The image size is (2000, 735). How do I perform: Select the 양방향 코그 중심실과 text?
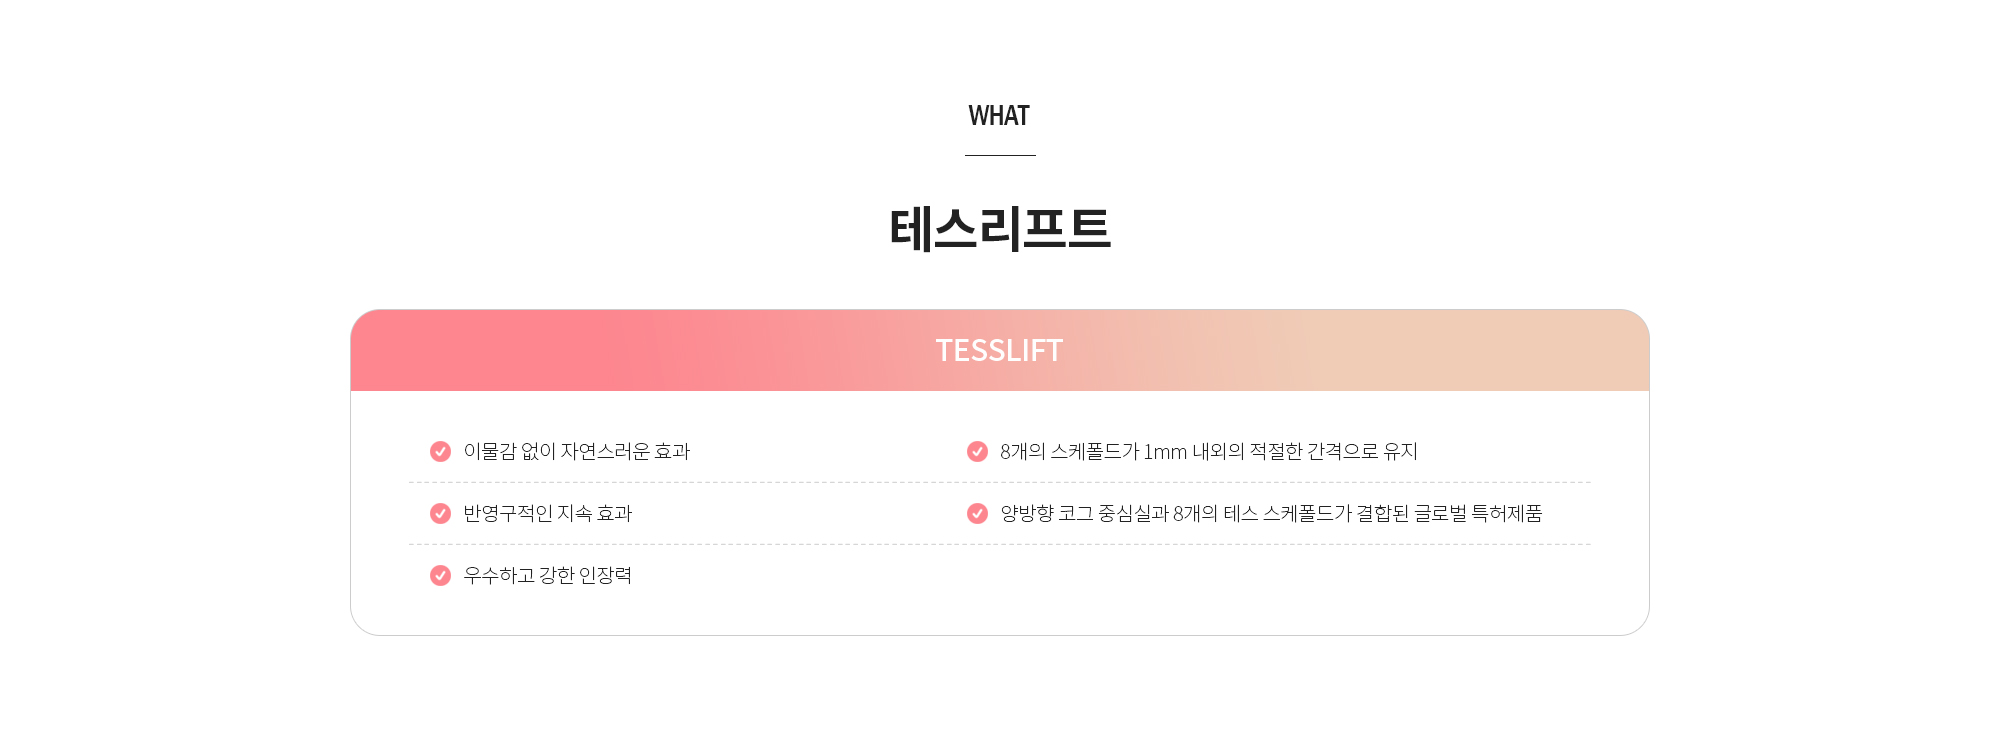(x=1084, y=514)
